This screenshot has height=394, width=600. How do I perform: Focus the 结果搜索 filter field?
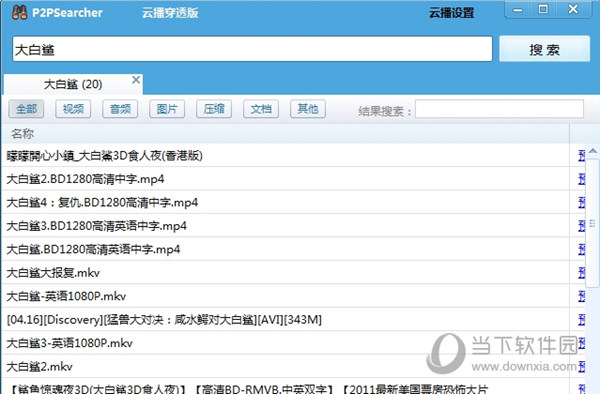pos(499,109)
